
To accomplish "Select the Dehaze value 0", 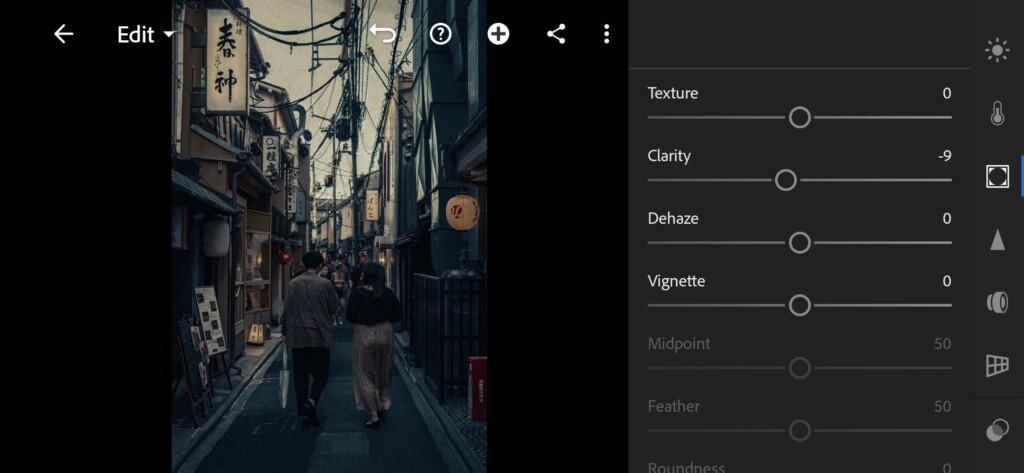I will 947,219.
